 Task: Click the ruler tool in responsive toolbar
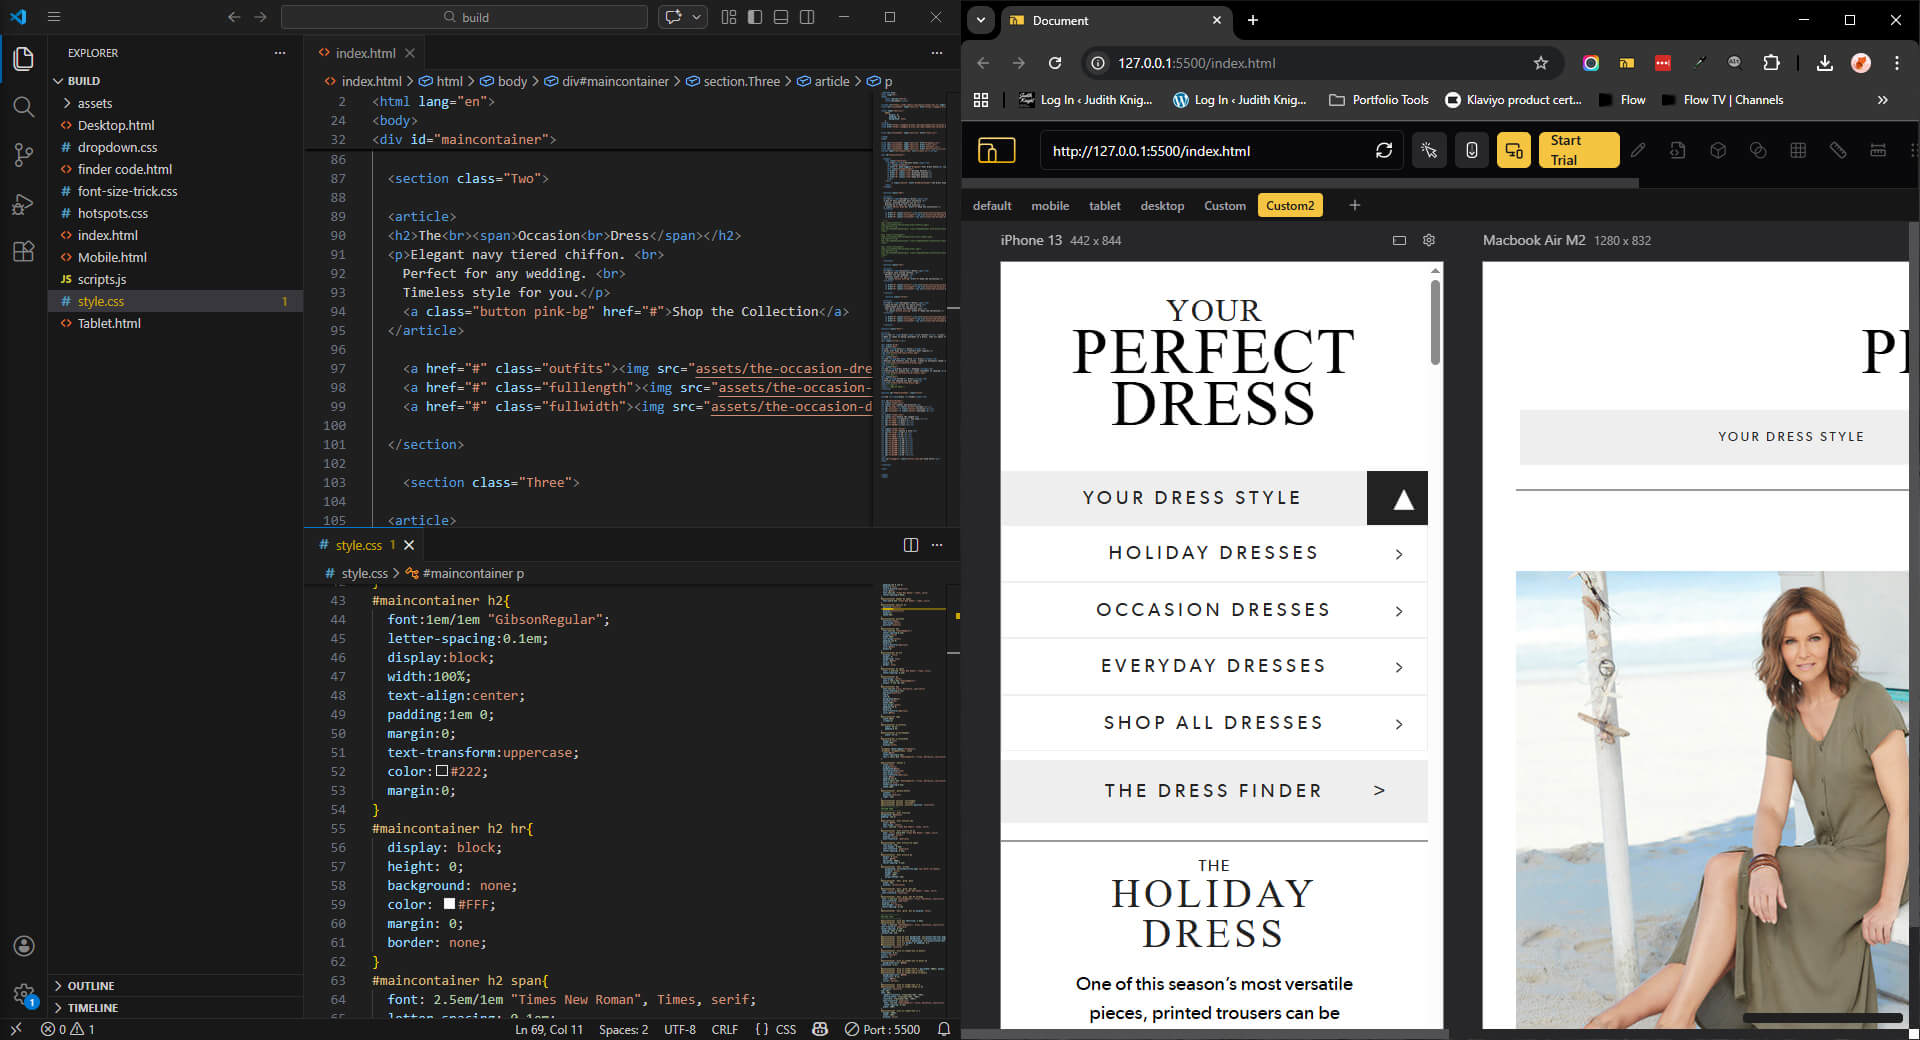1837,151
